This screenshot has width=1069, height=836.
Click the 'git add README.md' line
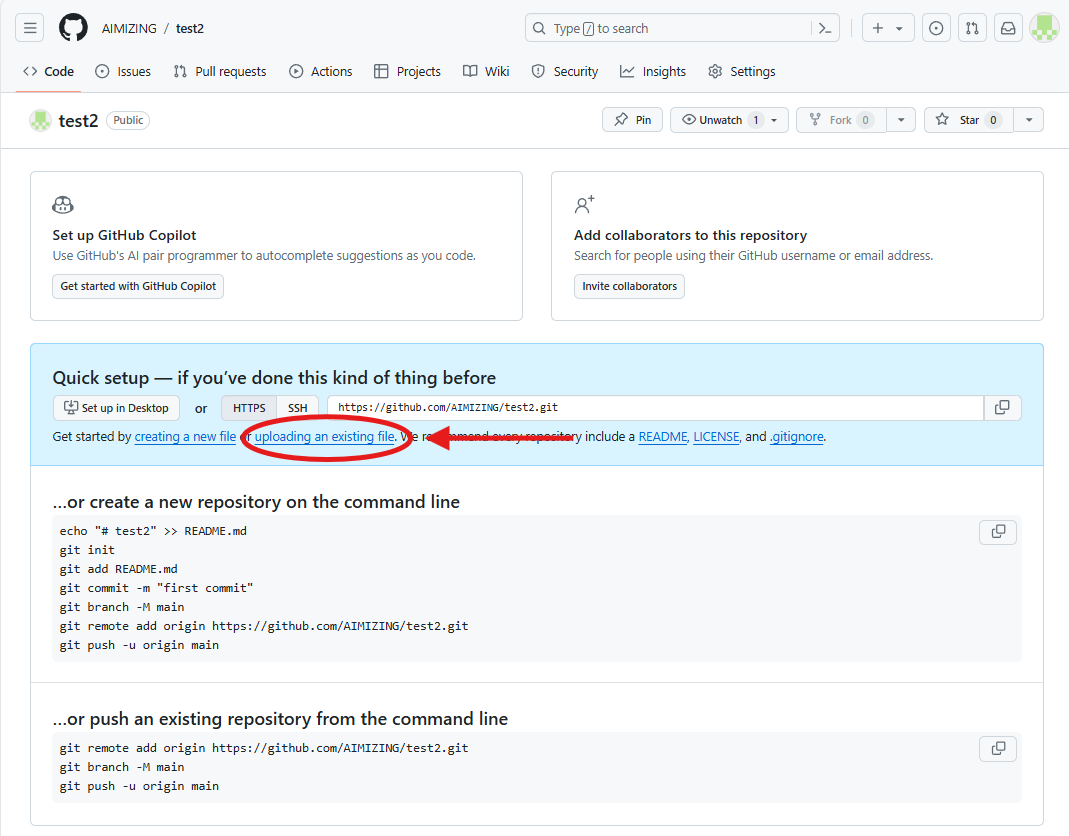click(119, 569)
